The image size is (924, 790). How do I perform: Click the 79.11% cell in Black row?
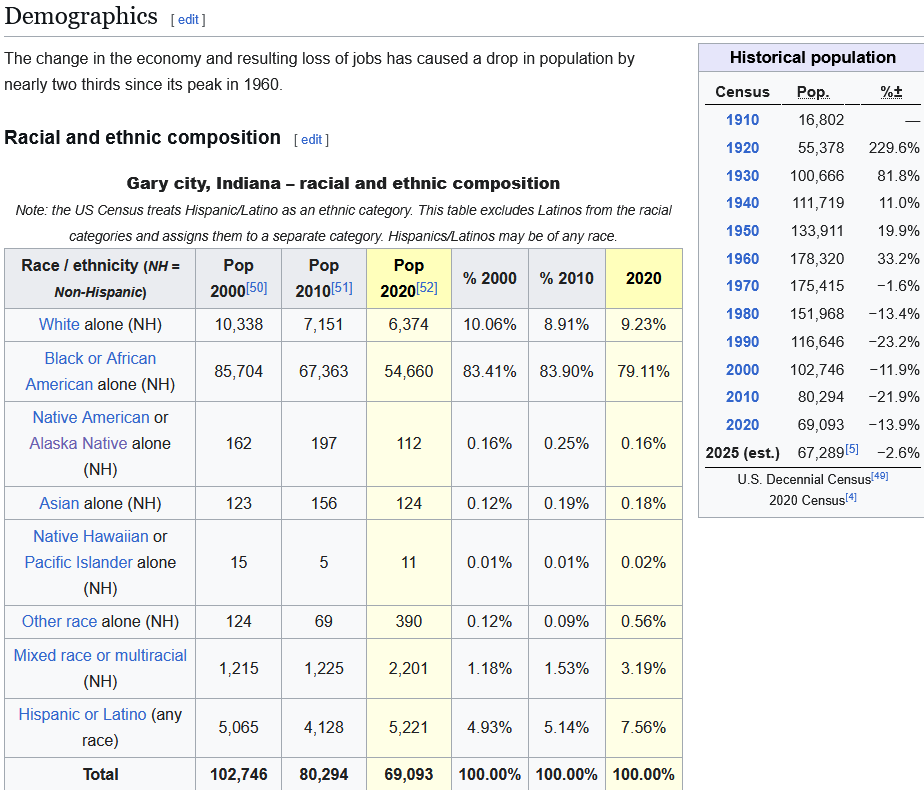pyautogui.click(x=644, y=372)
